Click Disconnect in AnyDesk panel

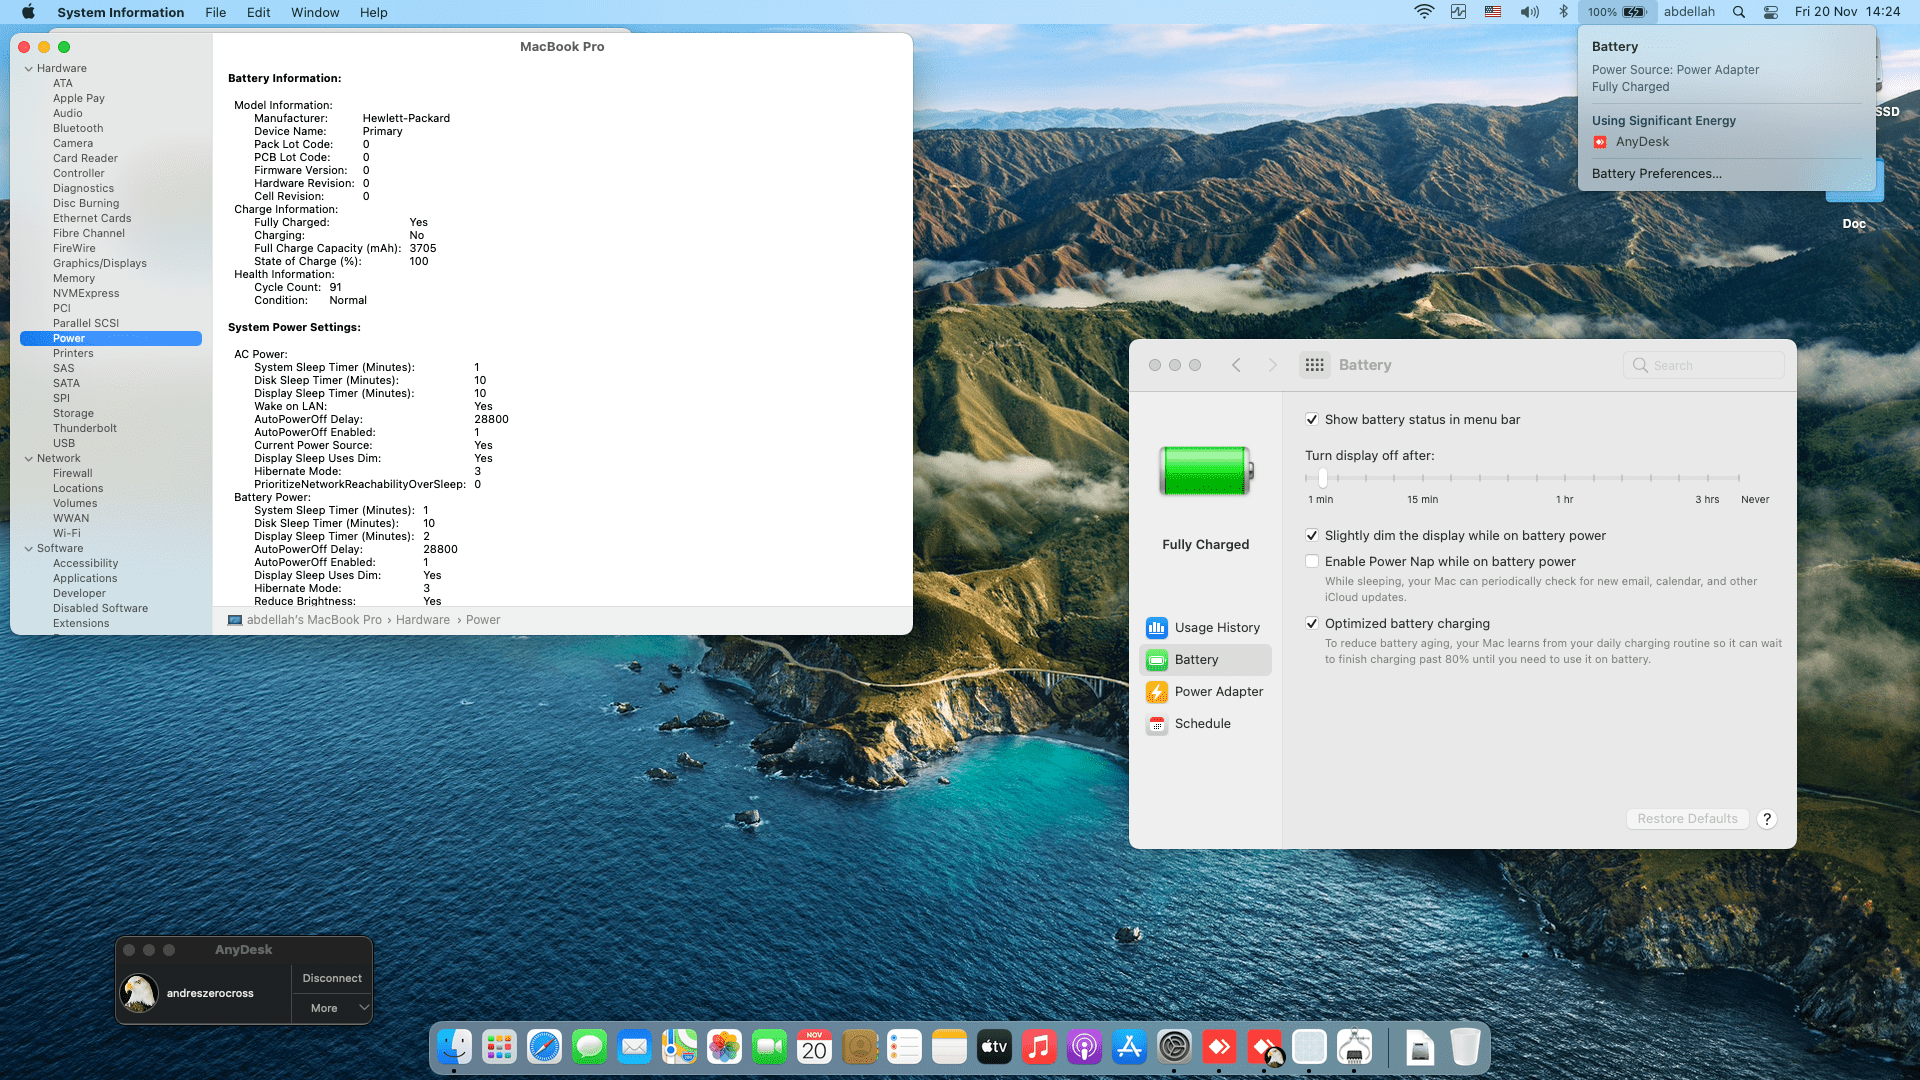tap(332, 978)
